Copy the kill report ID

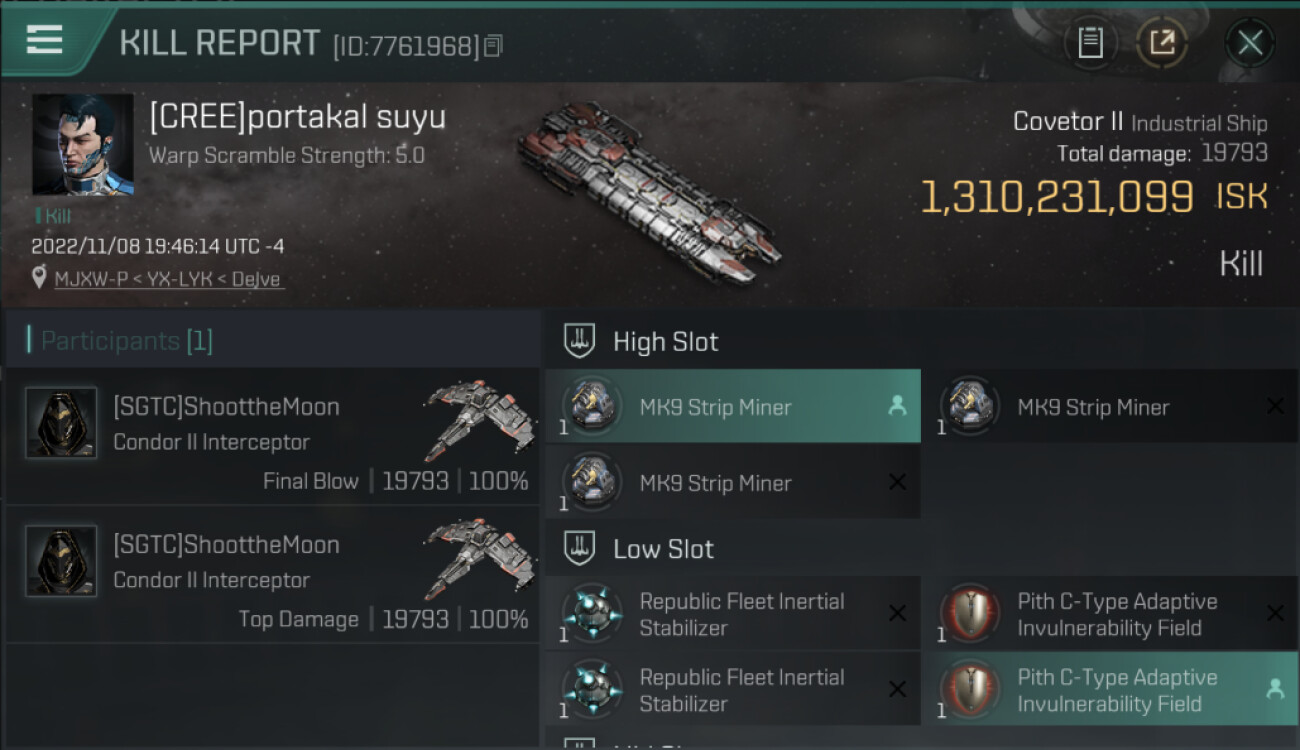[x=493, y=46]
